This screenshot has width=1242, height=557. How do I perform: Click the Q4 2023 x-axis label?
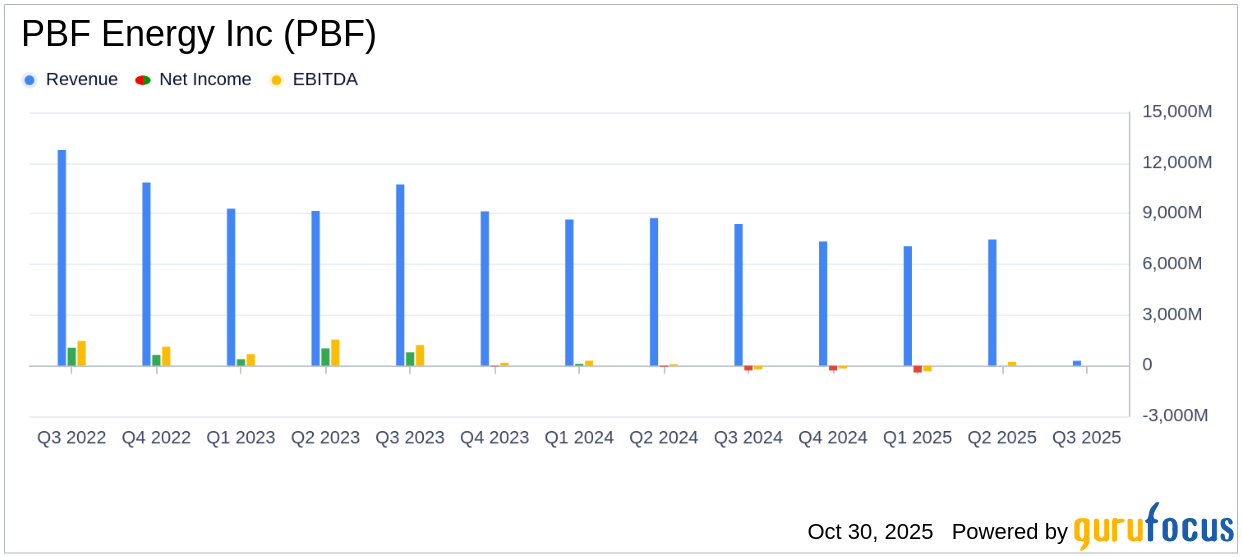pos(494,438)
